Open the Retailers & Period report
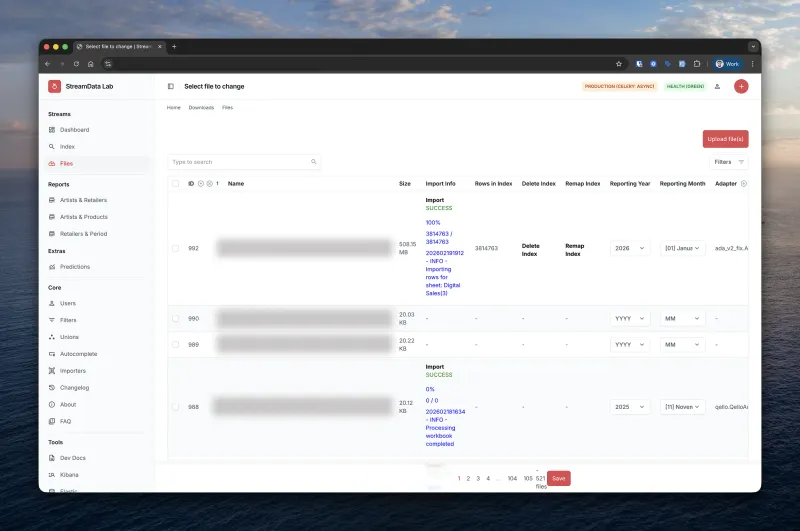800x531 pixels. 84,234
